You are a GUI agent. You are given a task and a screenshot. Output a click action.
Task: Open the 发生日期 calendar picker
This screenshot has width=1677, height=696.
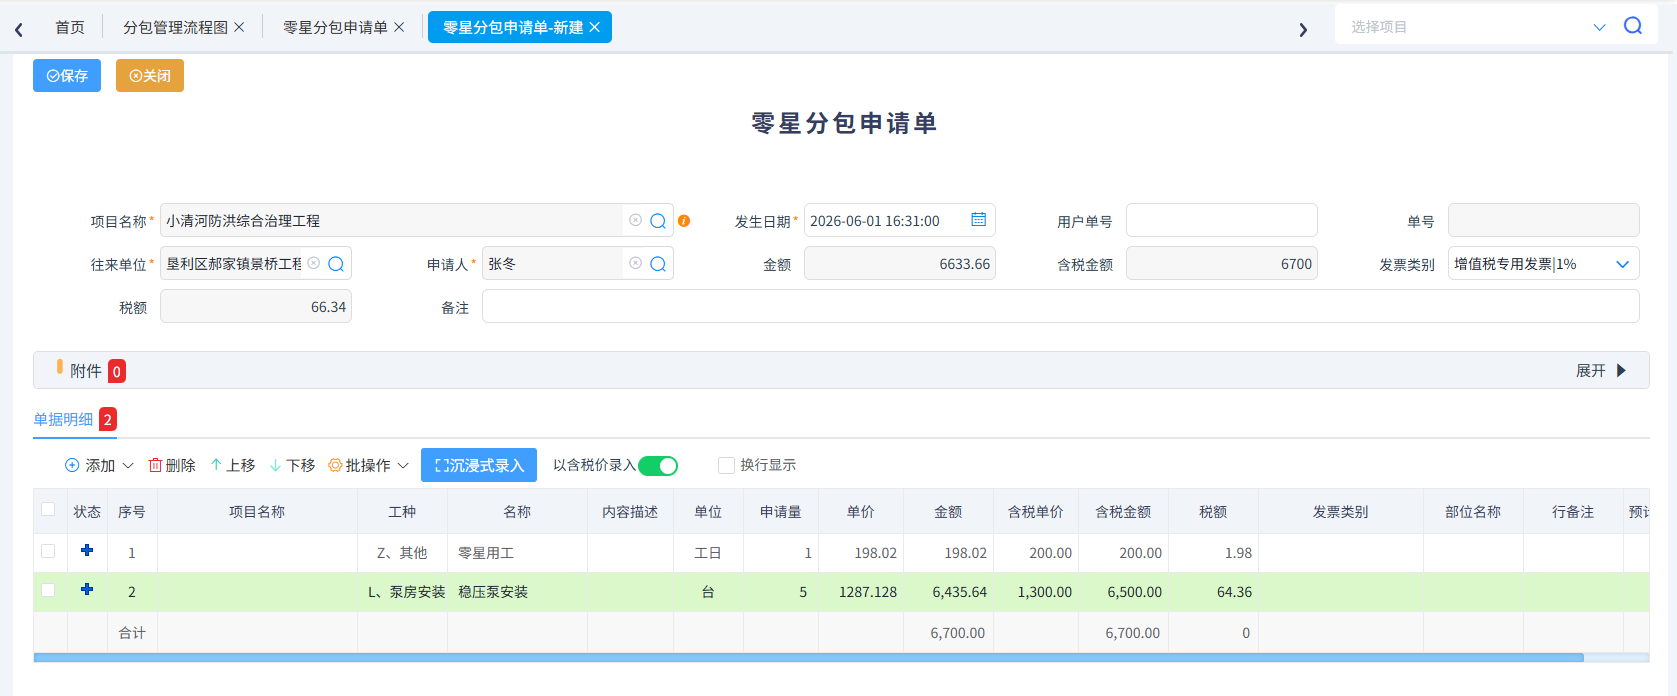click(978, 220)
